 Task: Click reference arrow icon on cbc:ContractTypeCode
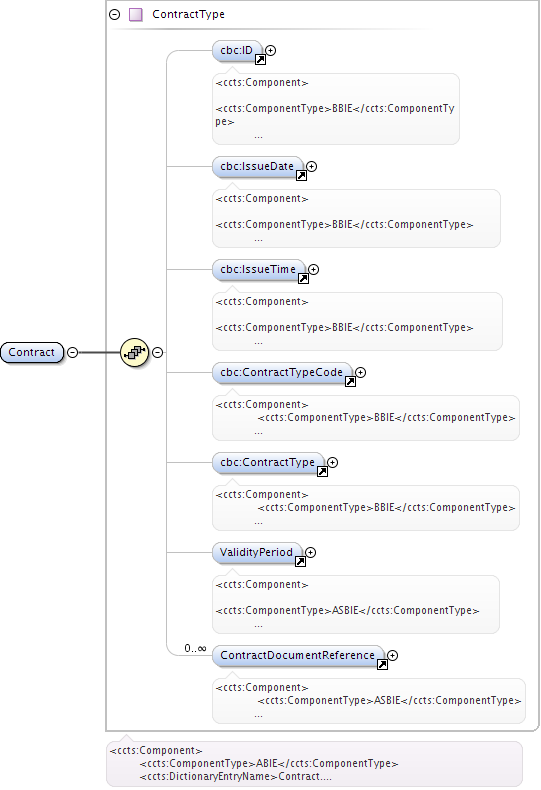350,382
